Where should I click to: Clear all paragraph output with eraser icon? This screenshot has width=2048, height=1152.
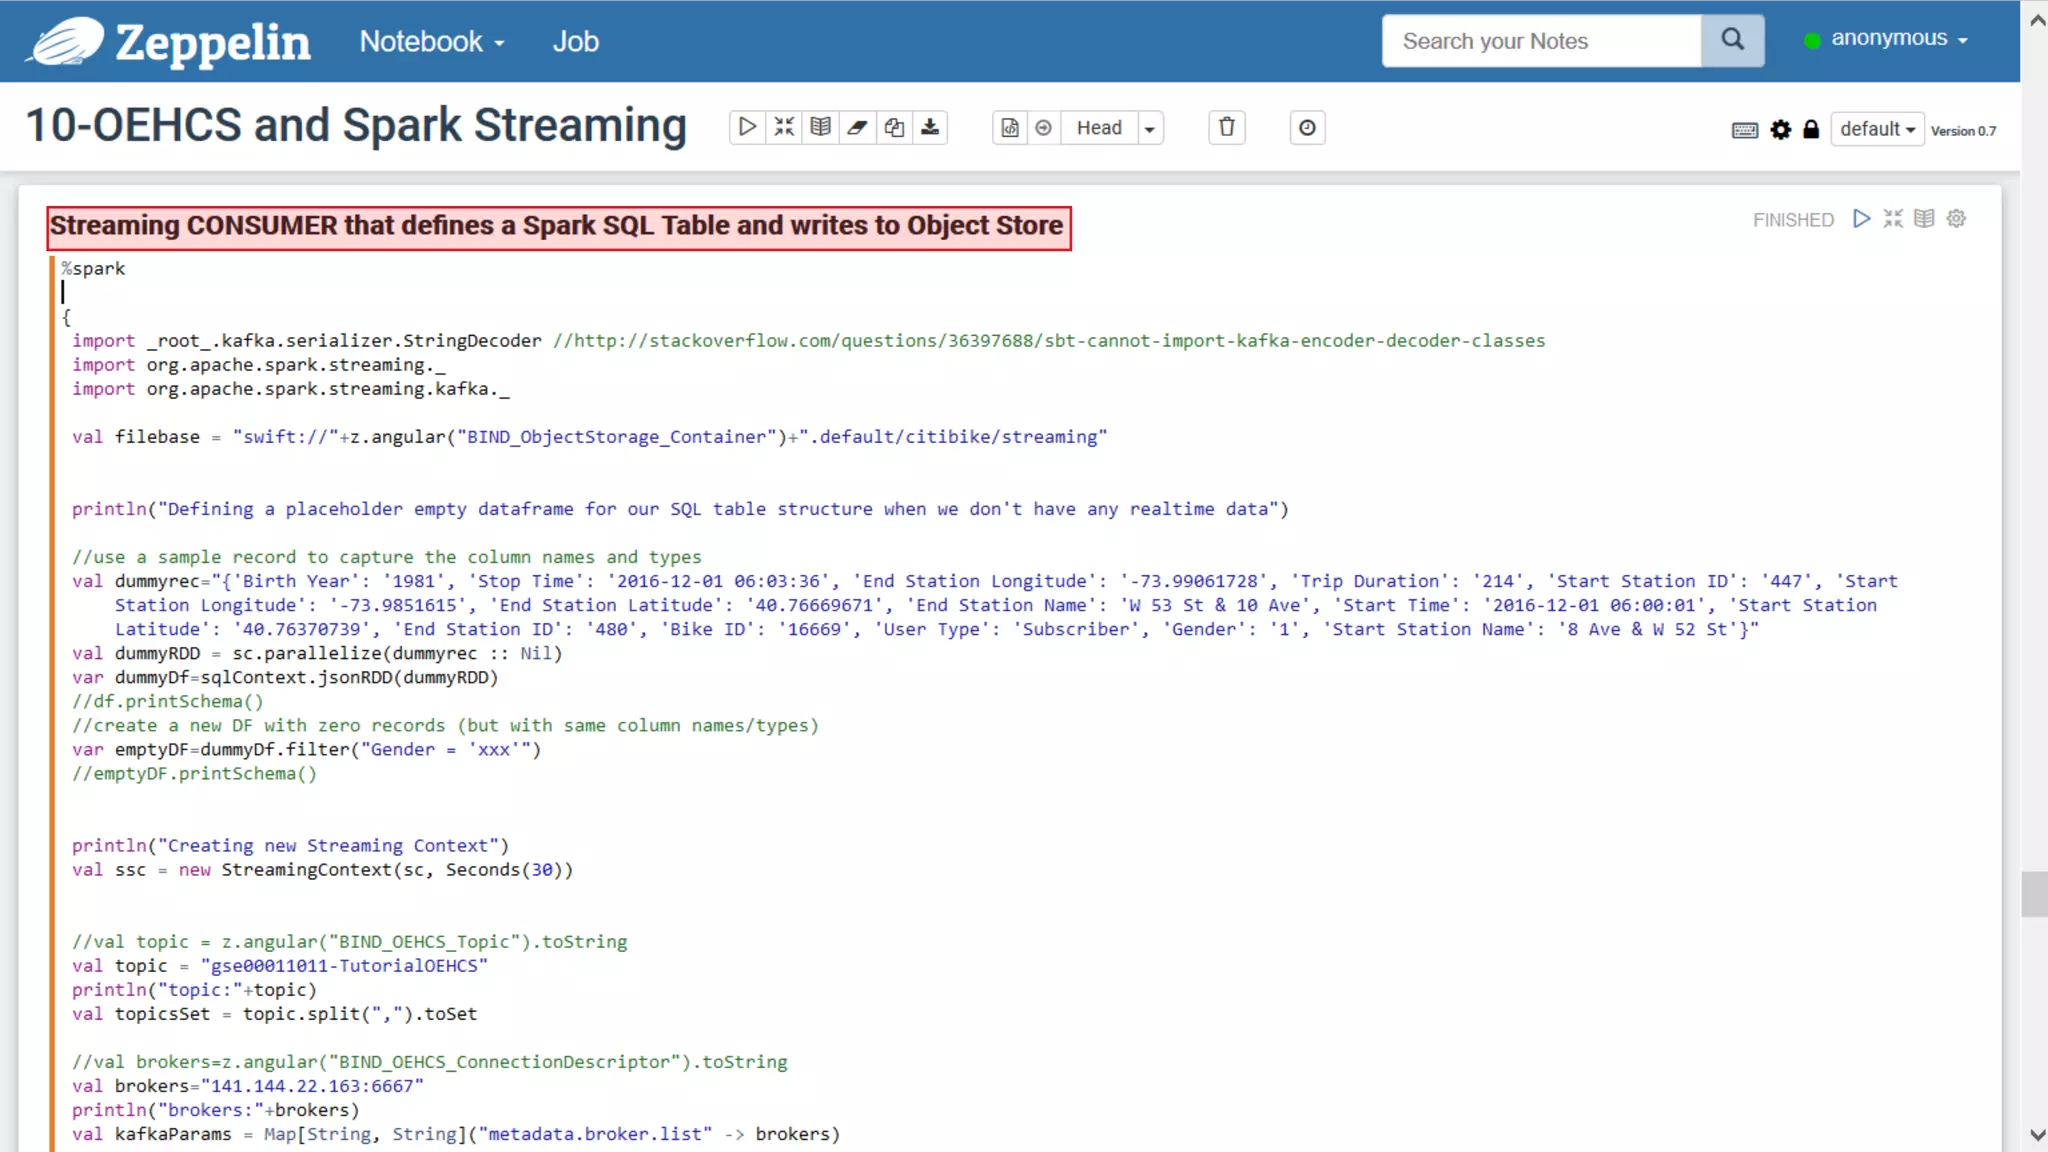click(857, 127)
